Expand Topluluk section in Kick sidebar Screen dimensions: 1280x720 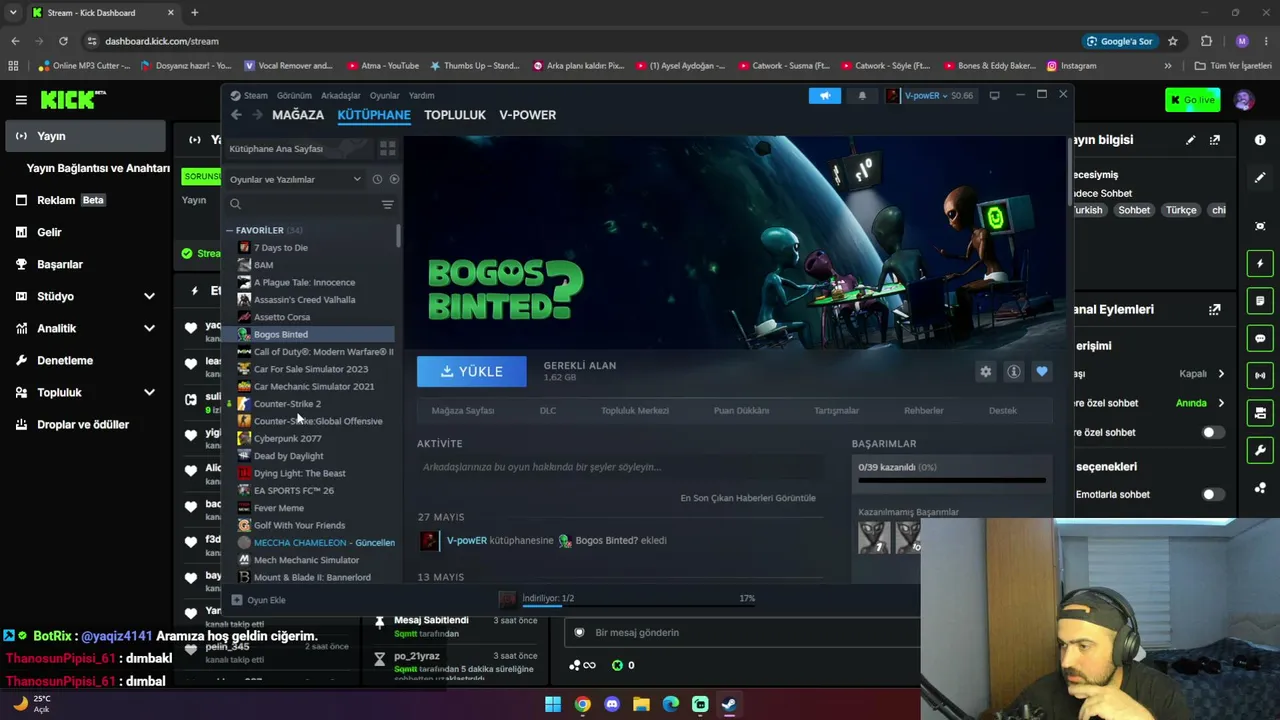149,392
